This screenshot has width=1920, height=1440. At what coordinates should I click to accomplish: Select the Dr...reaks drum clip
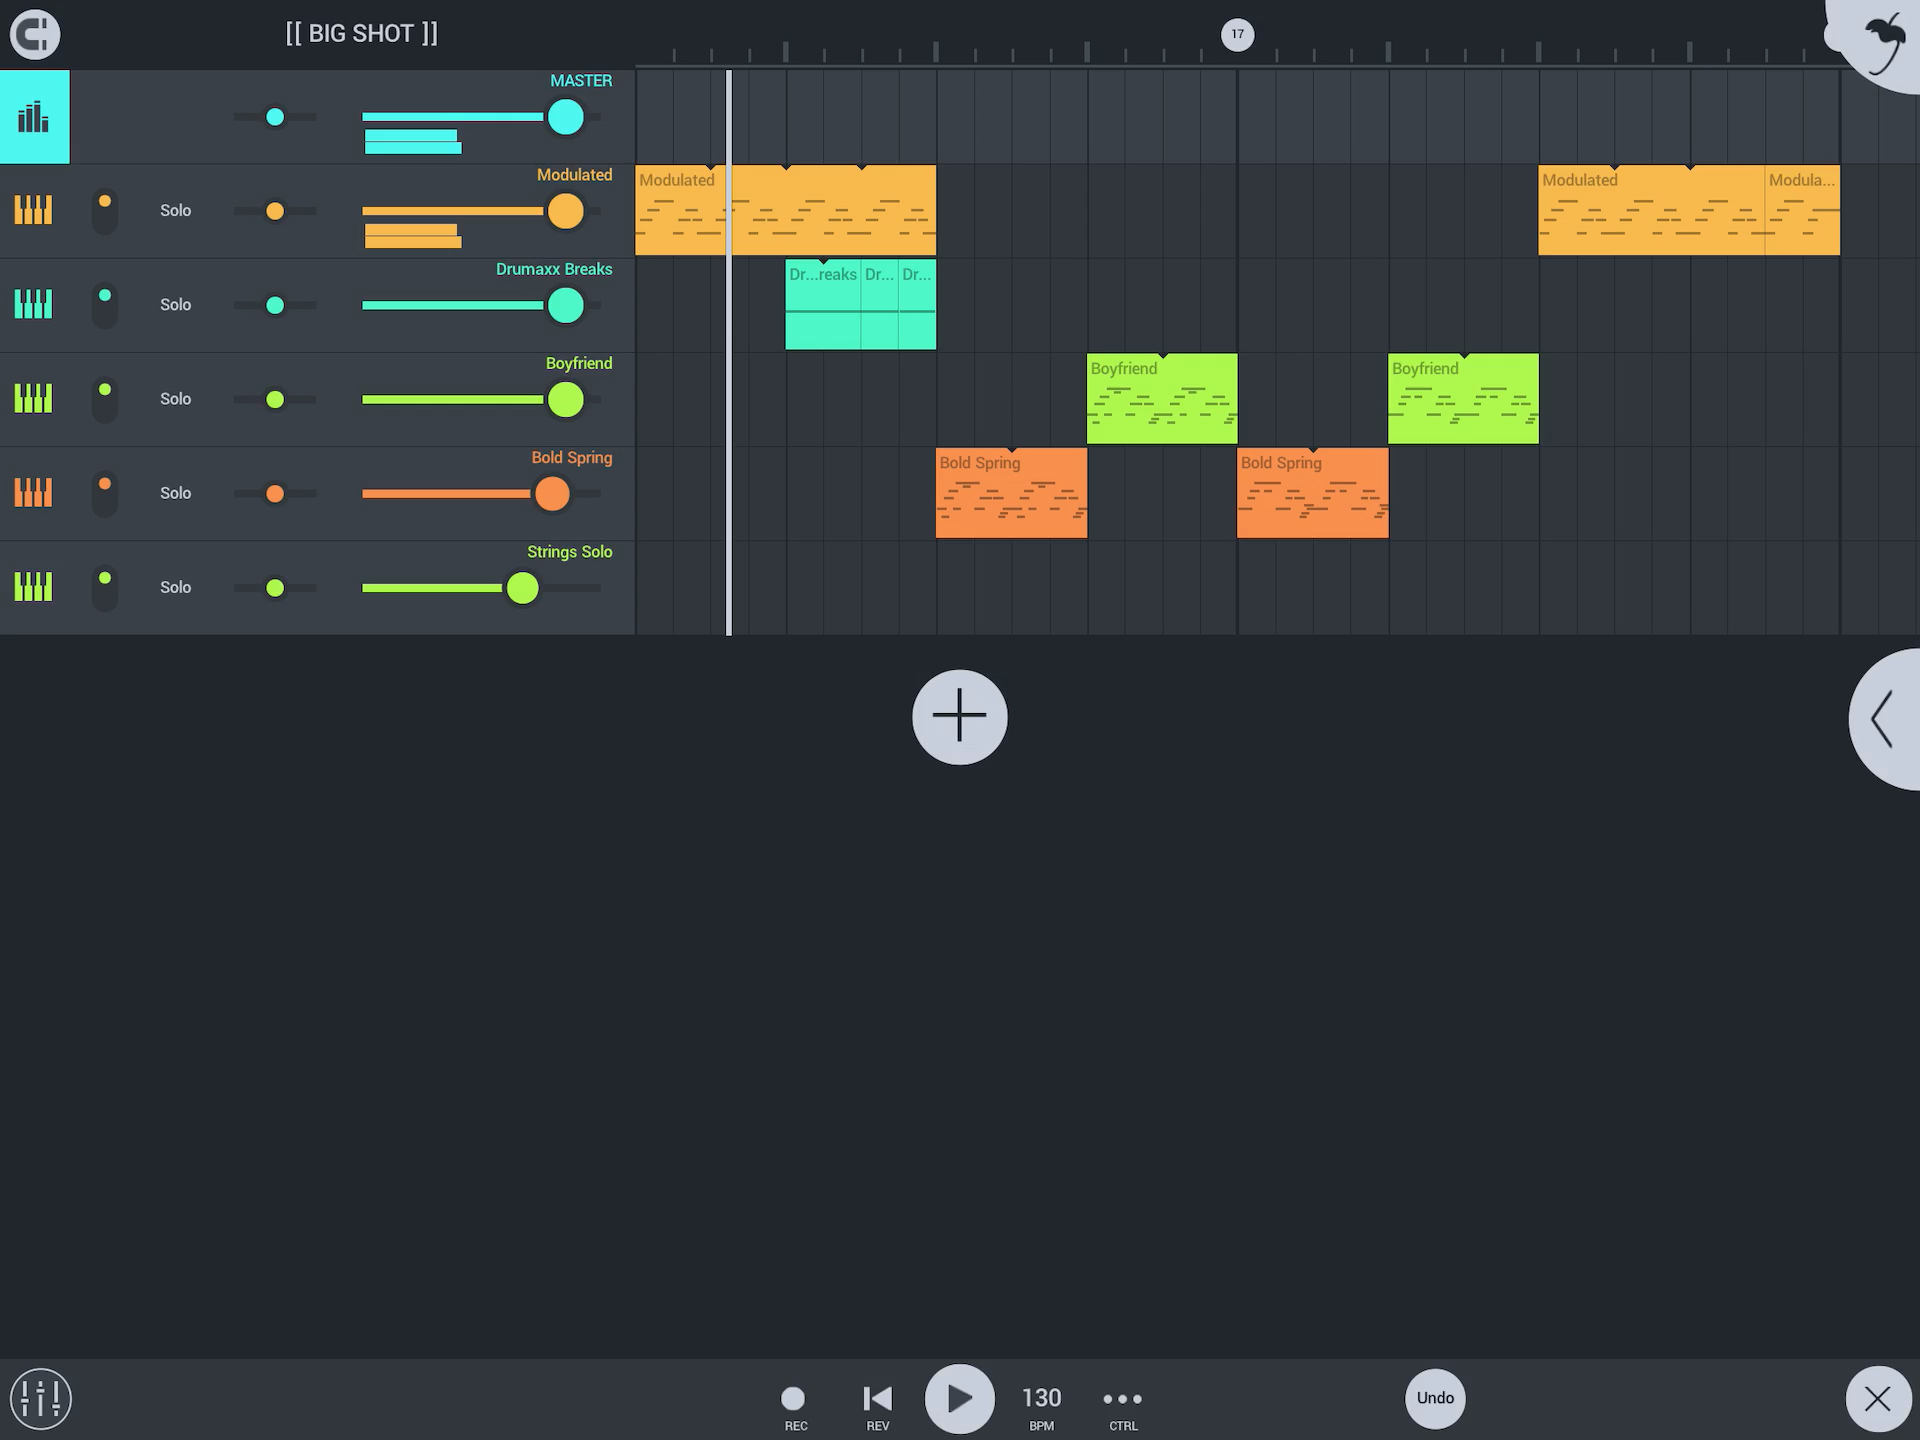coord(823,304)
